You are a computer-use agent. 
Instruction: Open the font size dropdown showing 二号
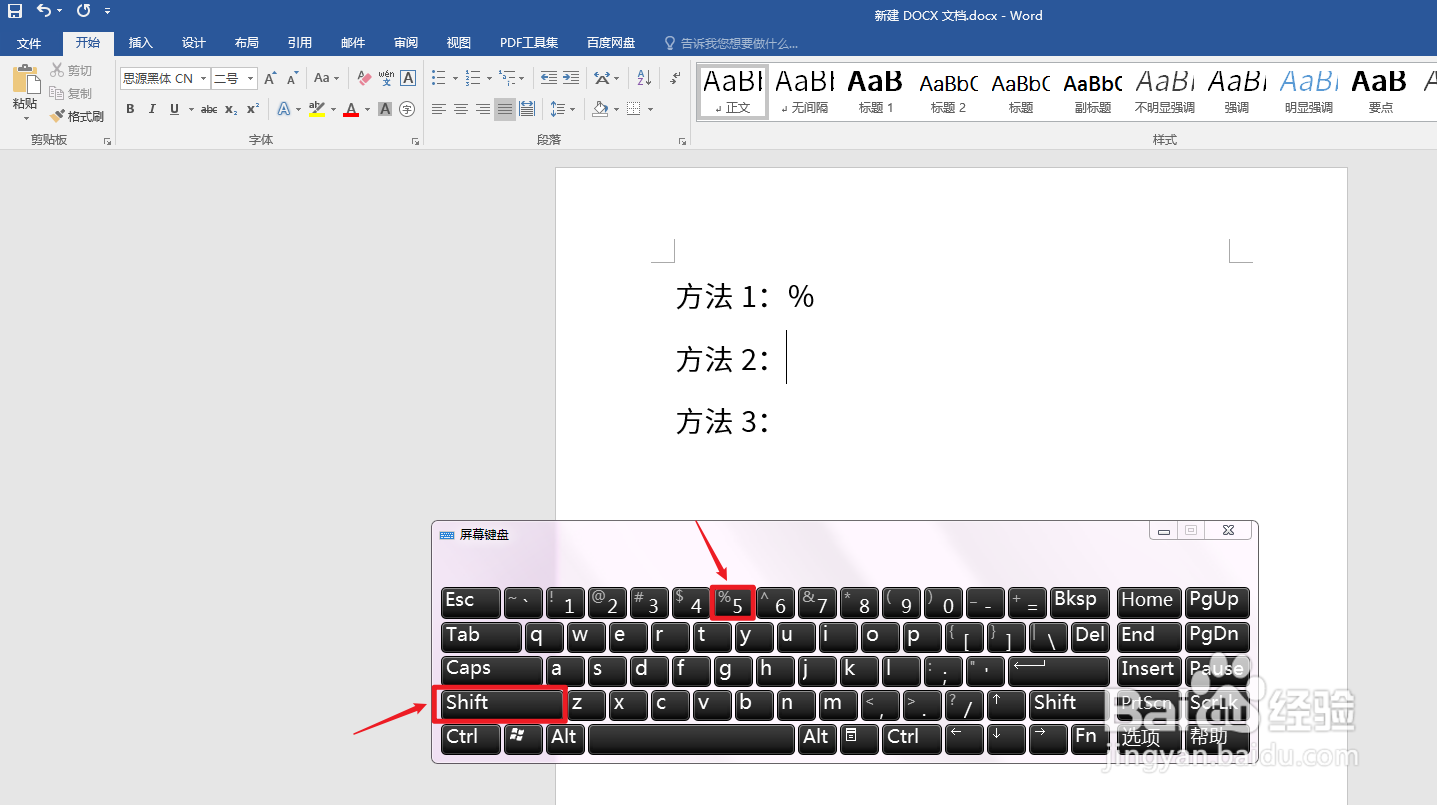(251, 78)
